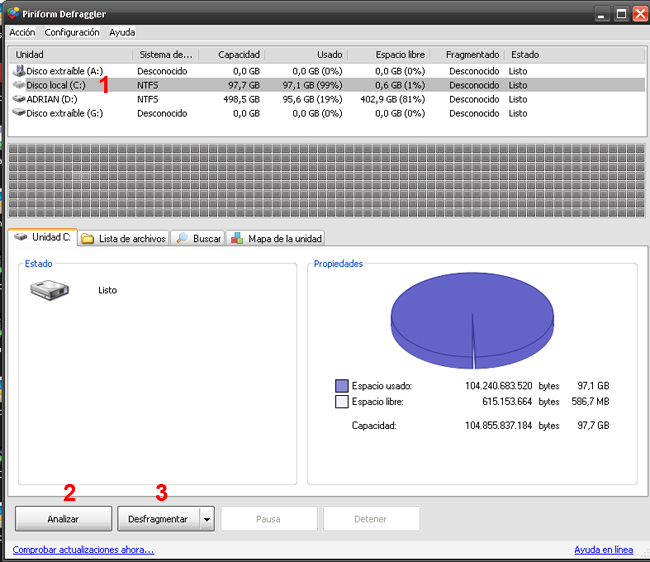650x562 pixels.
Task: Switch to Mapa de la unidad tab
Action: click(276, 238)
